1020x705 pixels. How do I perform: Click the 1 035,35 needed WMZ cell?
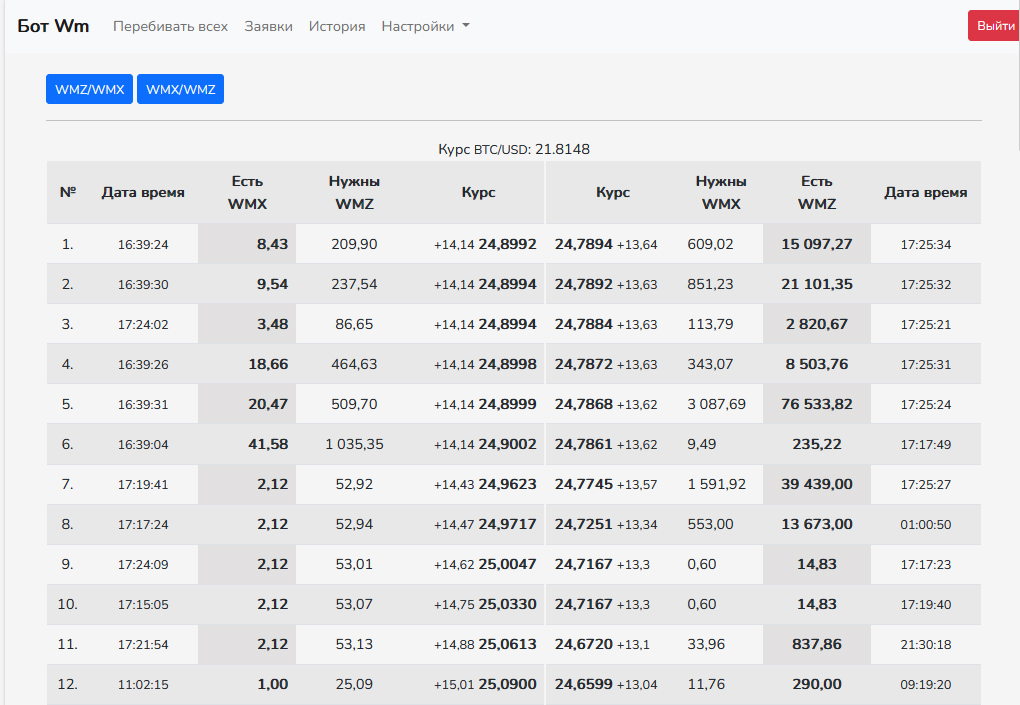click(354, 444)
